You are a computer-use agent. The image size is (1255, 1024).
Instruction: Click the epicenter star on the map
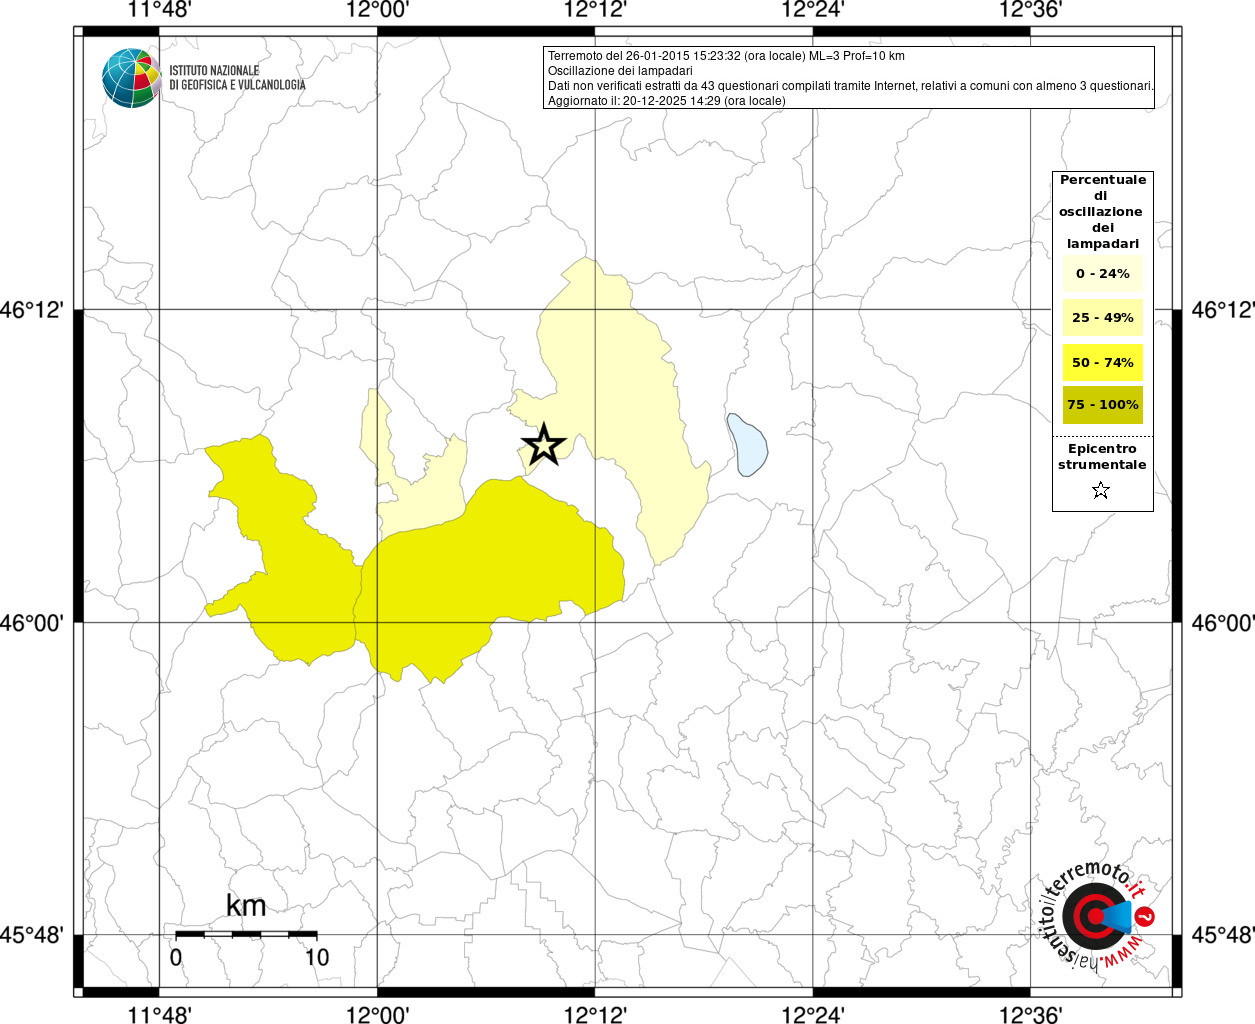pyautogui.click(x=544, y=444)
